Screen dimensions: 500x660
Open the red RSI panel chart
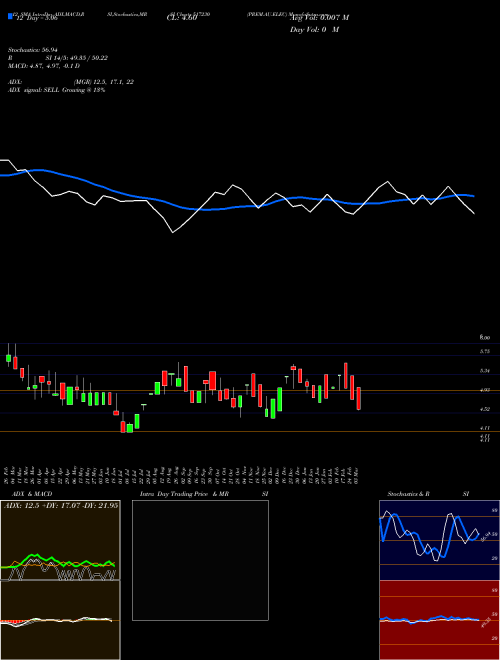point(439,620)
